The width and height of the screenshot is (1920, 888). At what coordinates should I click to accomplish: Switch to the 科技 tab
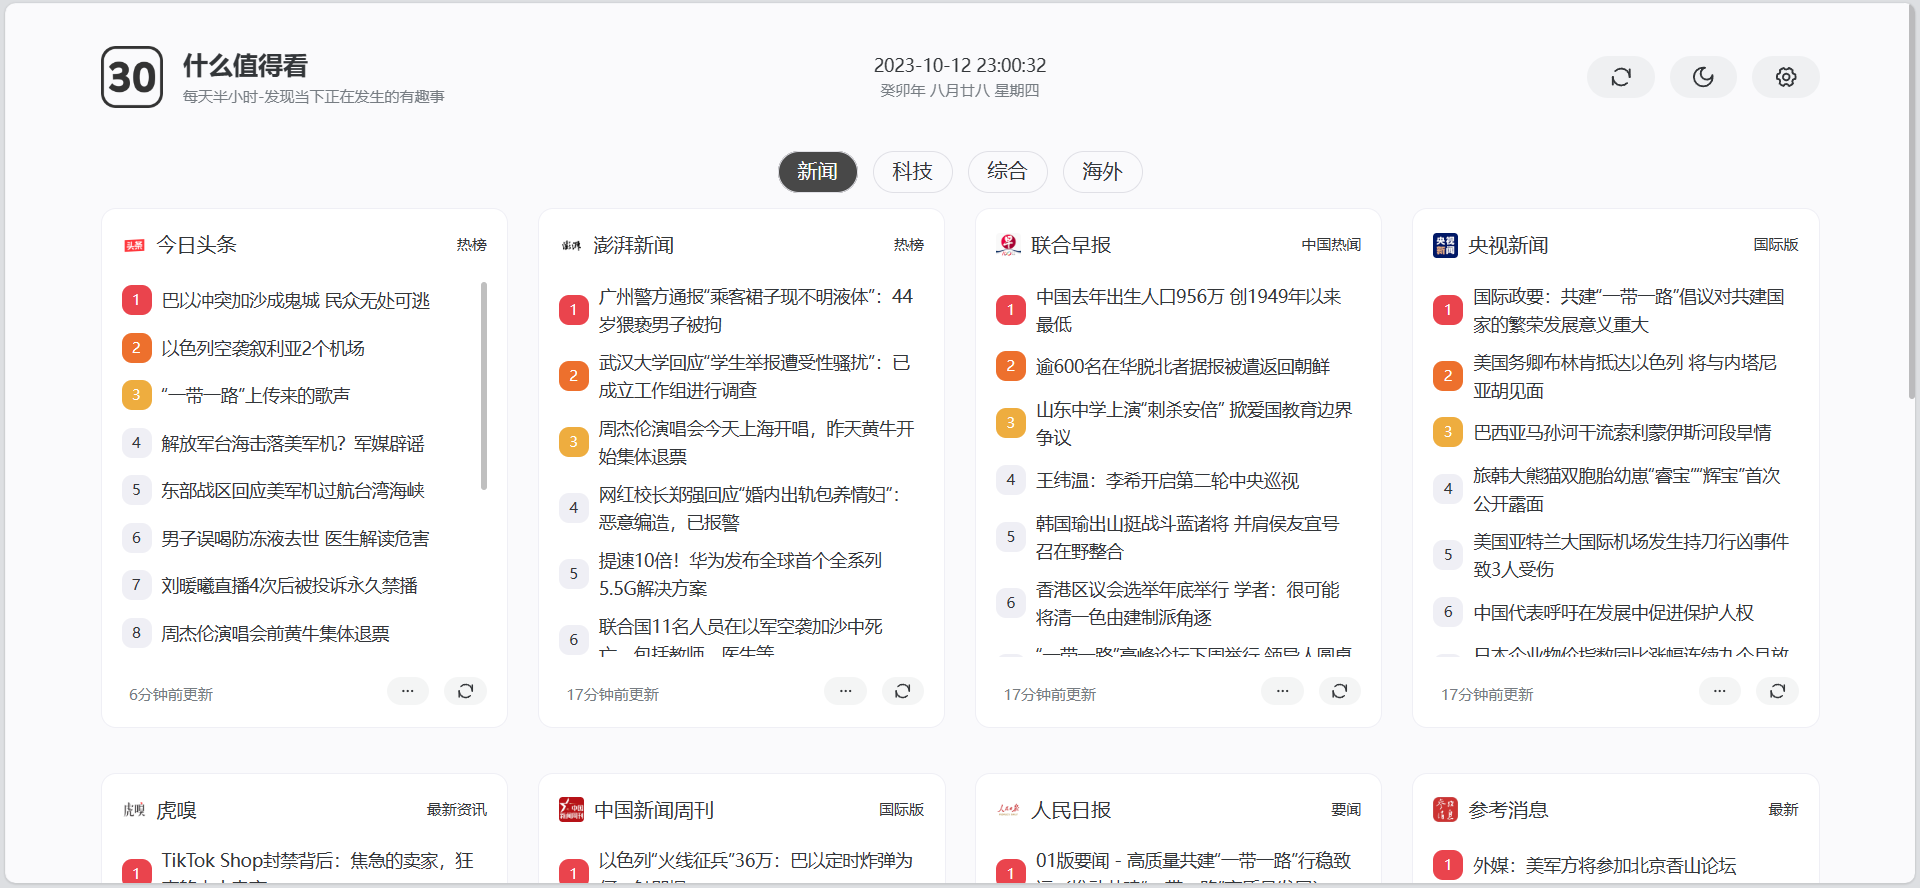pyautogui.click(x=912, y=172)
